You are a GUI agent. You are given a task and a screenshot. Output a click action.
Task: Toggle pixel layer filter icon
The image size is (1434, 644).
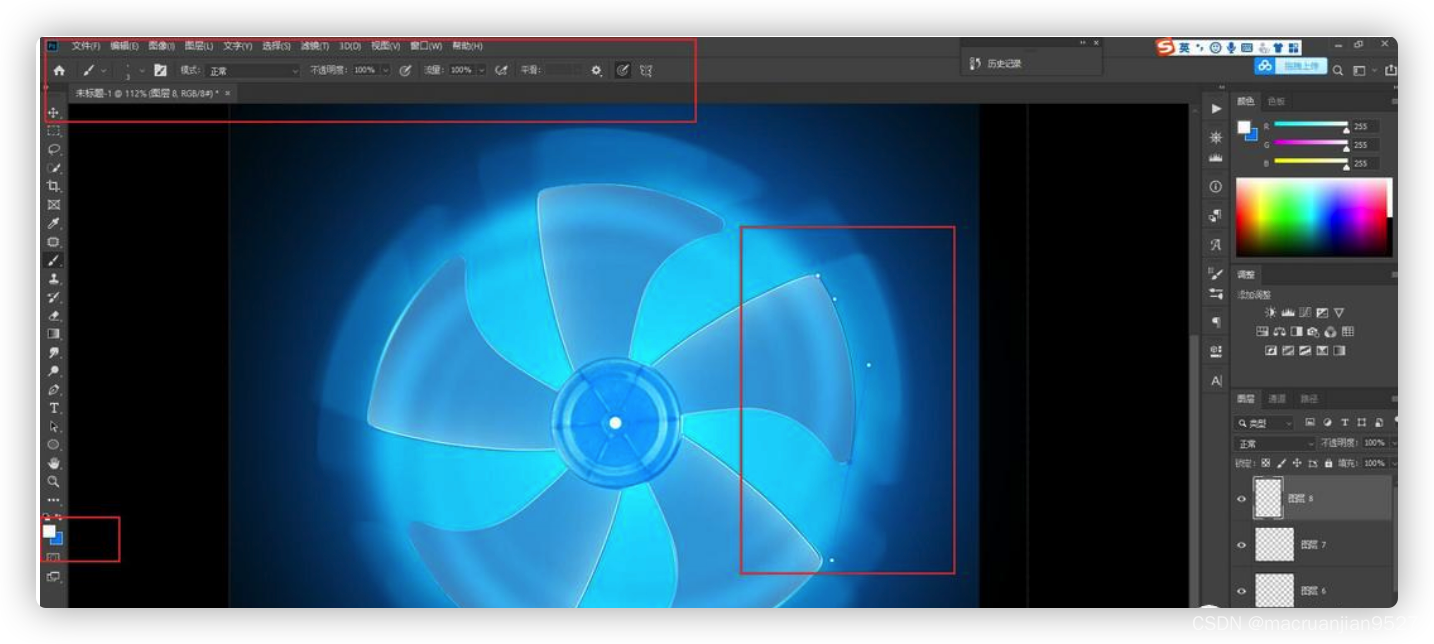point(1310,423)
